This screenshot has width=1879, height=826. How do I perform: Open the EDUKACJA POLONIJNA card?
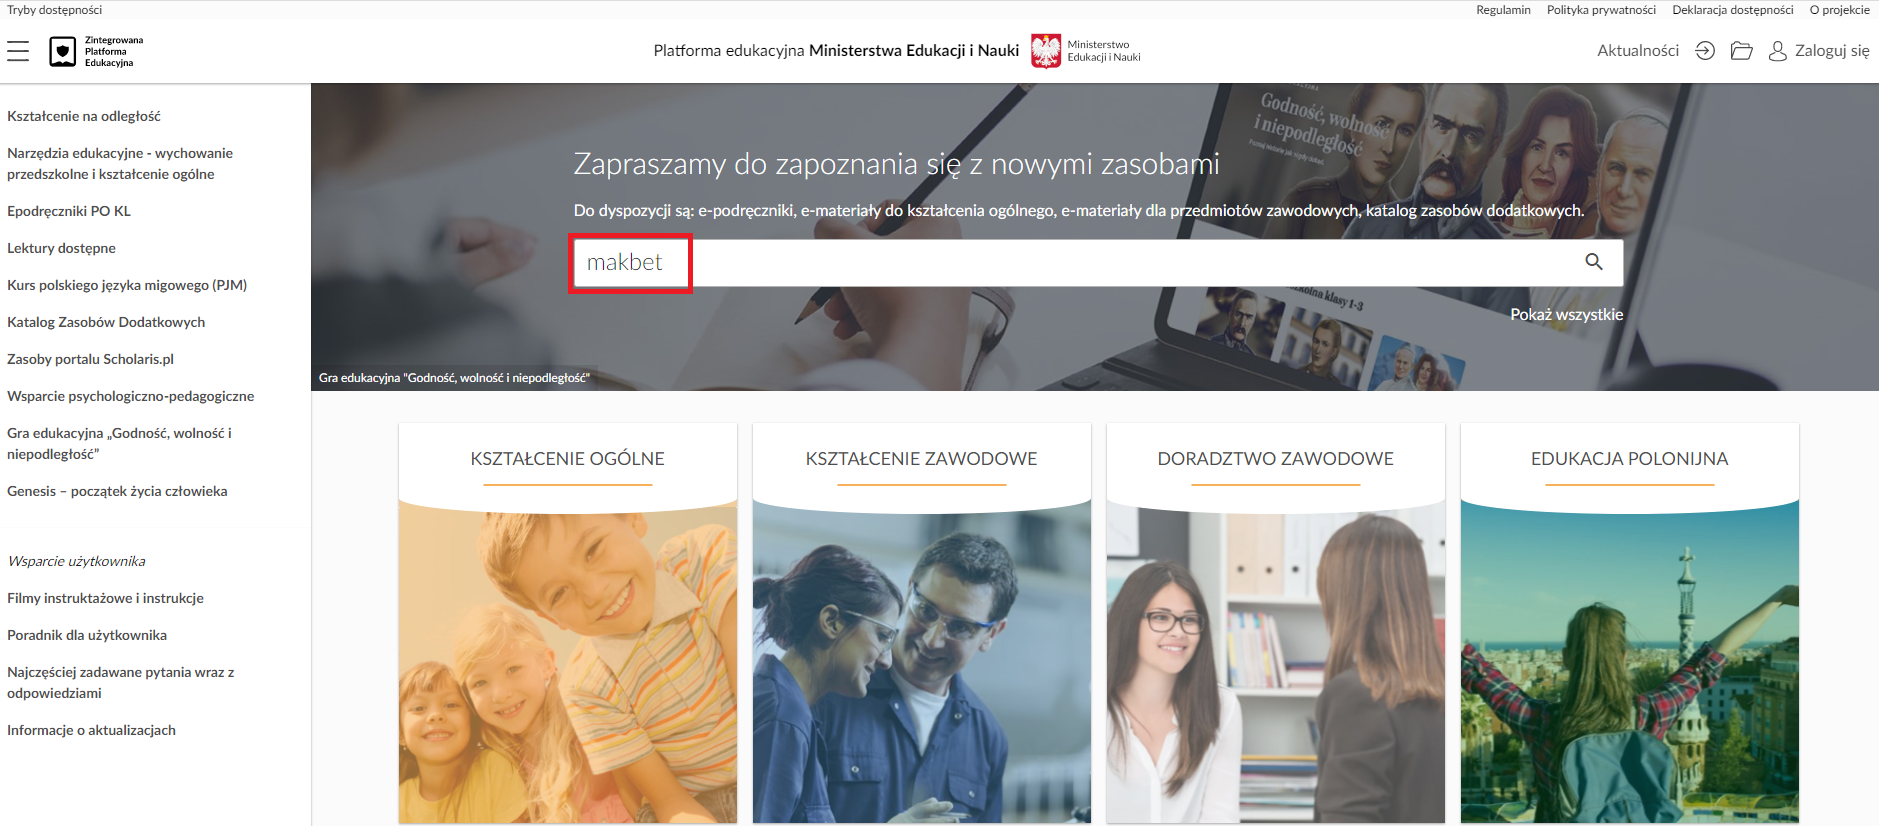click(1630, 623)
